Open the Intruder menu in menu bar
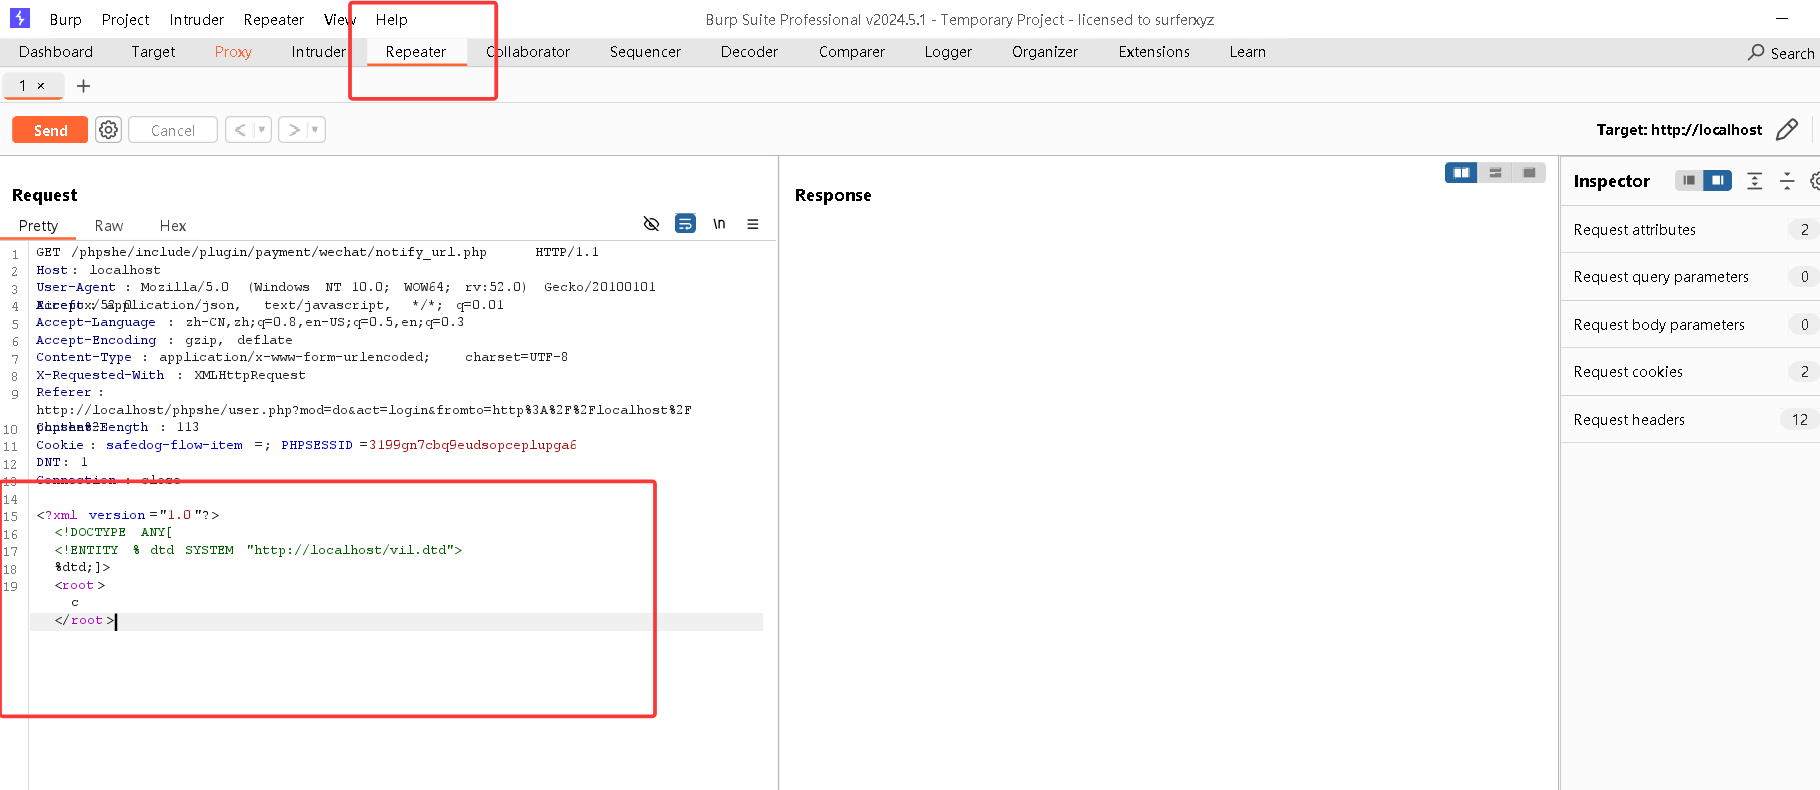This screenshot has height=790, width=1820. pos(196,20)
